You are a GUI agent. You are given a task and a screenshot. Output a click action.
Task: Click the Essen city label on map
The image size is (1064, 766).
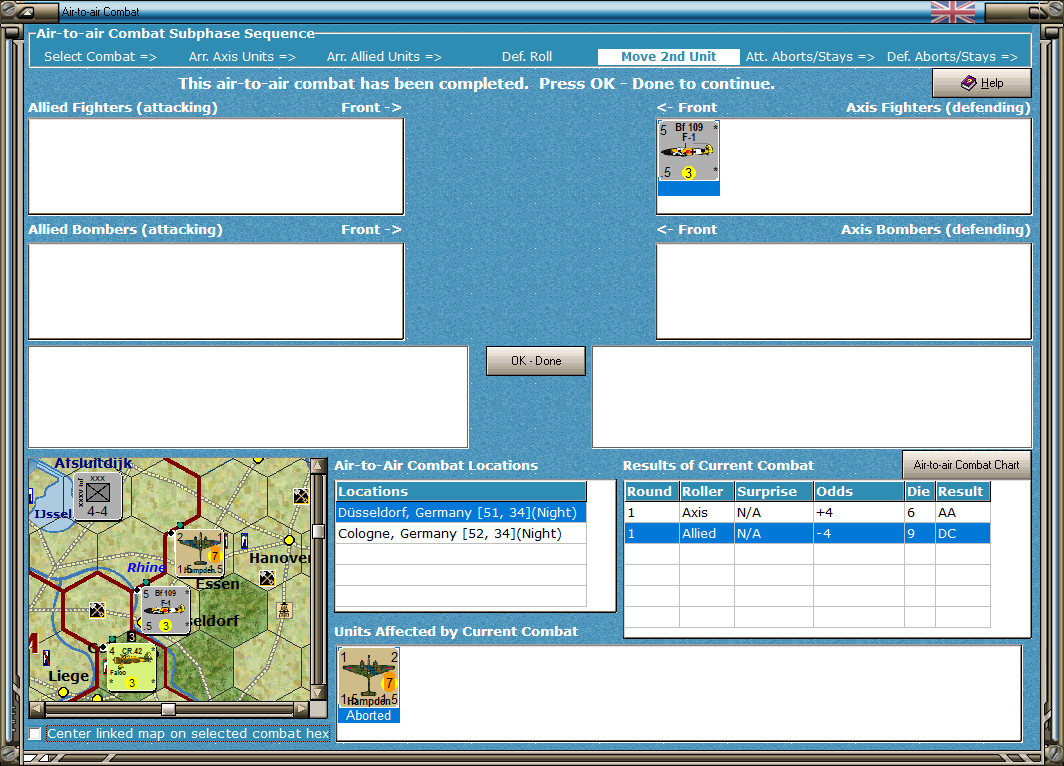pyautogui.click(x=218, y=583)
